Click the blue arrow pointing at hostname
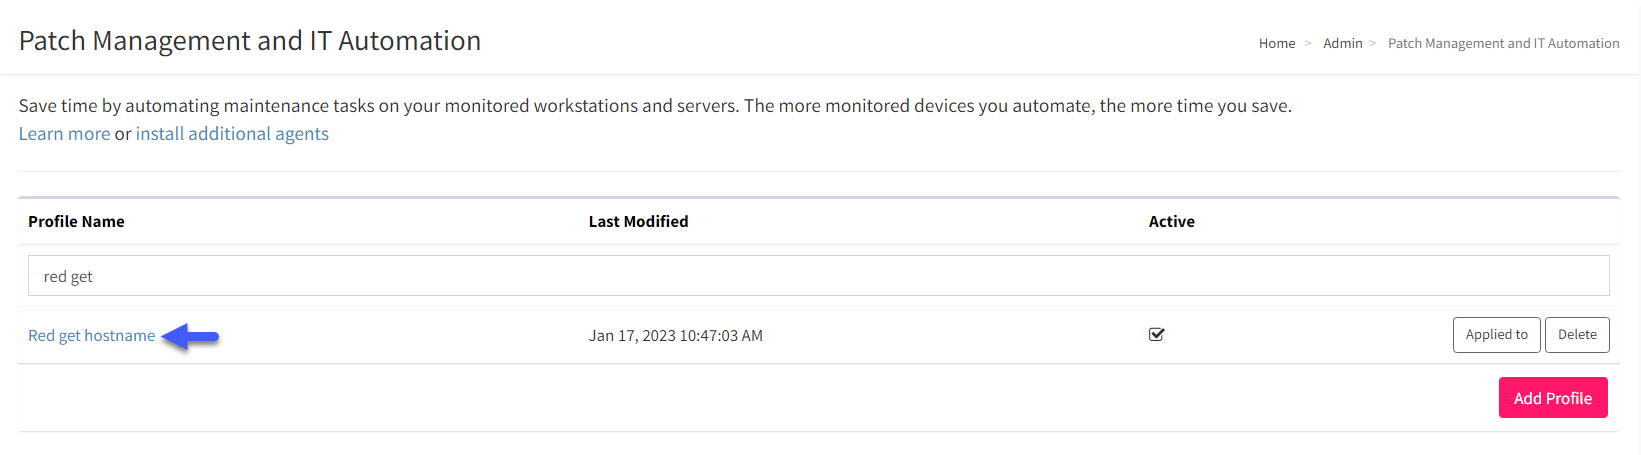Viewport: 1641px width, 455px height. pyautogui.click(x=190, y=337)
